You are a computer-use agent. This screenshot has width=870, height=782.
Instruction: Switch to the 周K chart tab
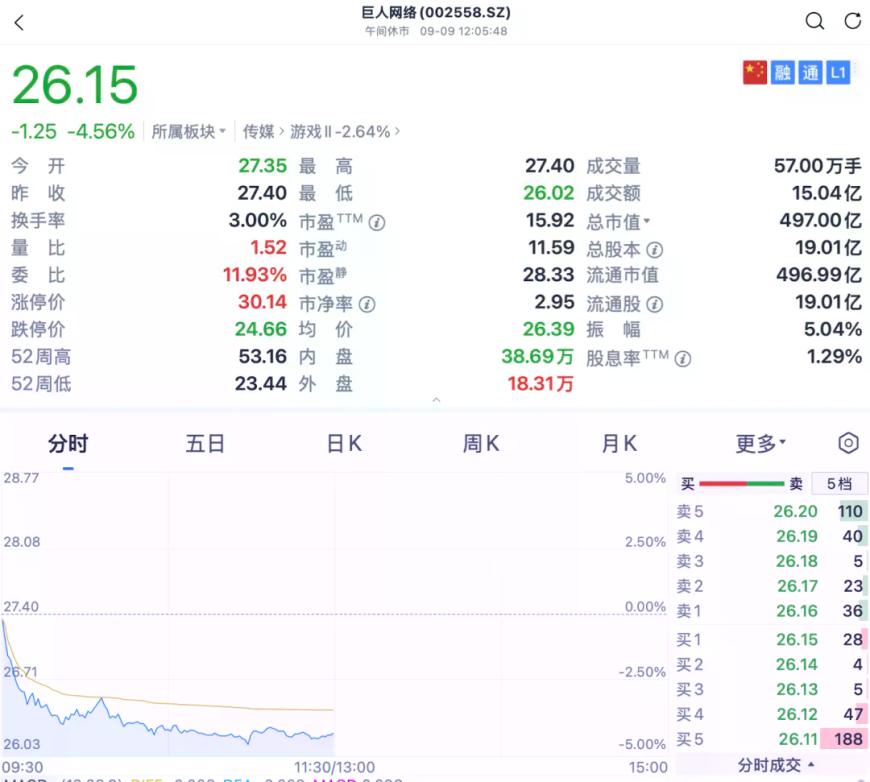coord(481,444)
